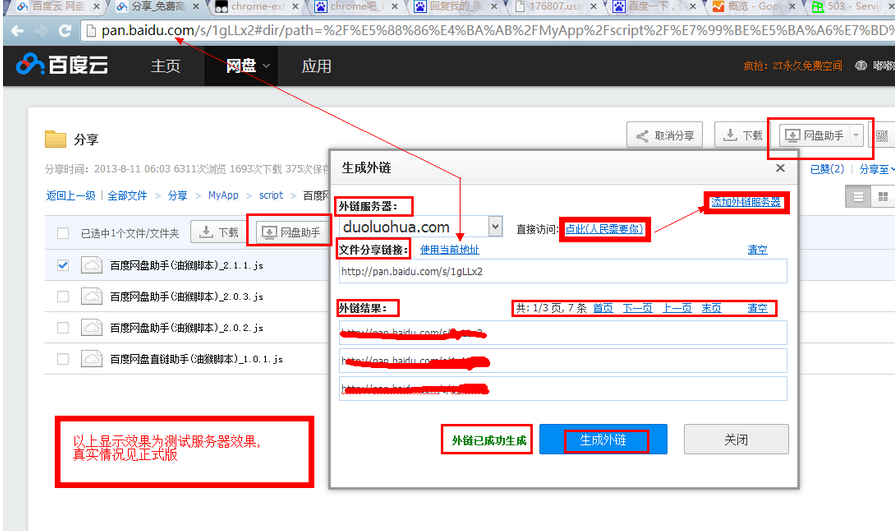Screen dimensions: 895x531
Task: Click the top 下载 button
Action: tap(743, 135)
